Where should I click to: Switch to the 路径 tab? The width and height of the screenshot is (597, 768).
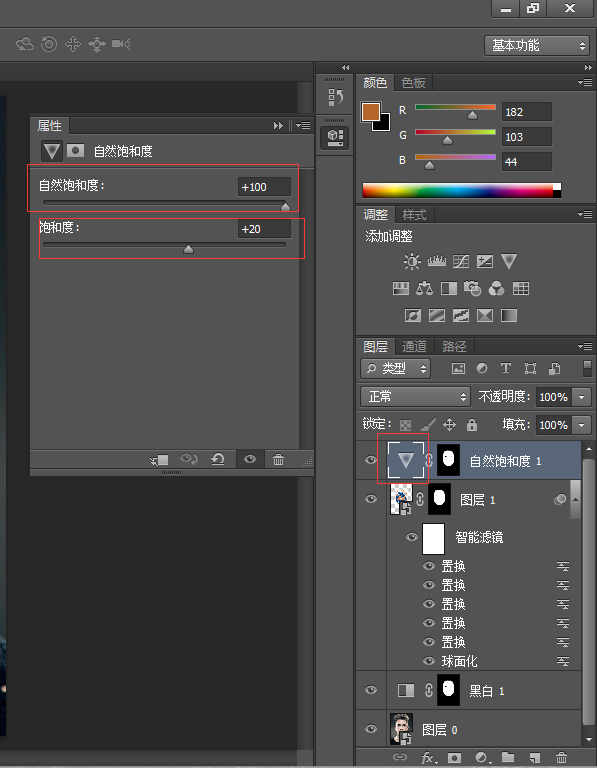(454, 346)
